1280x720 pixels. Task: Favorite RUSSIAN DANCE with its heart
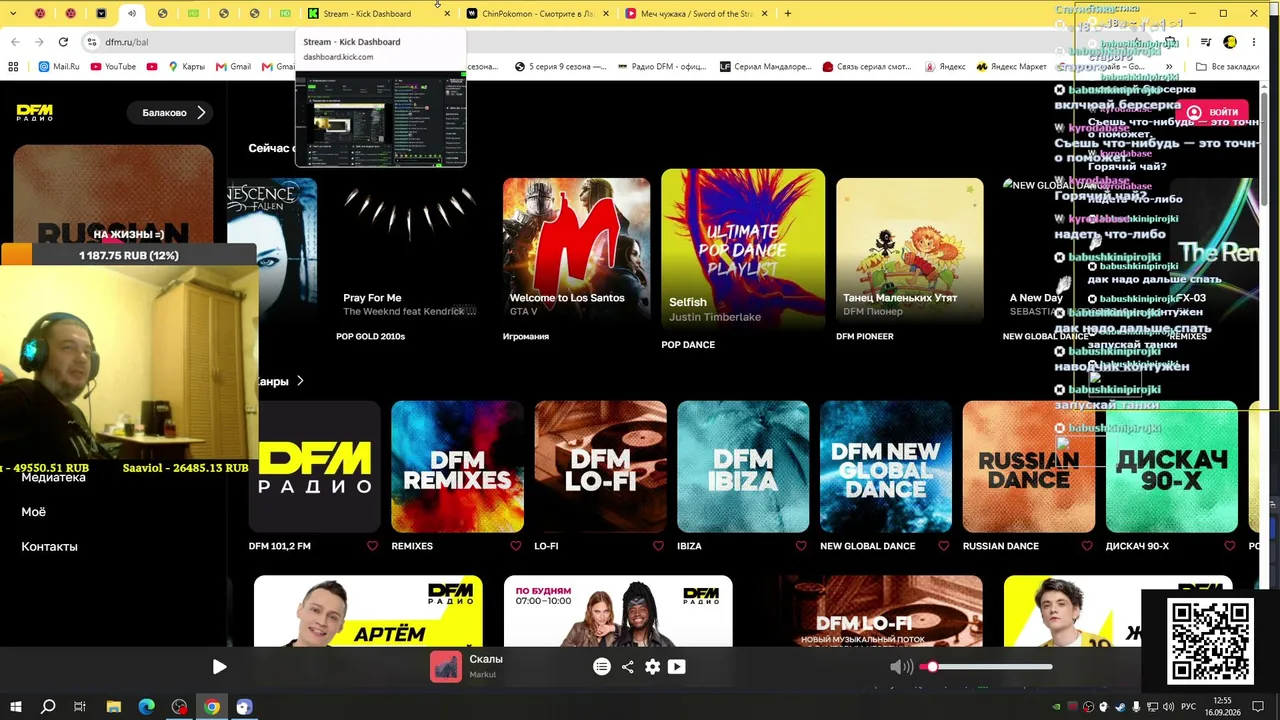(x=1087, y=546)
